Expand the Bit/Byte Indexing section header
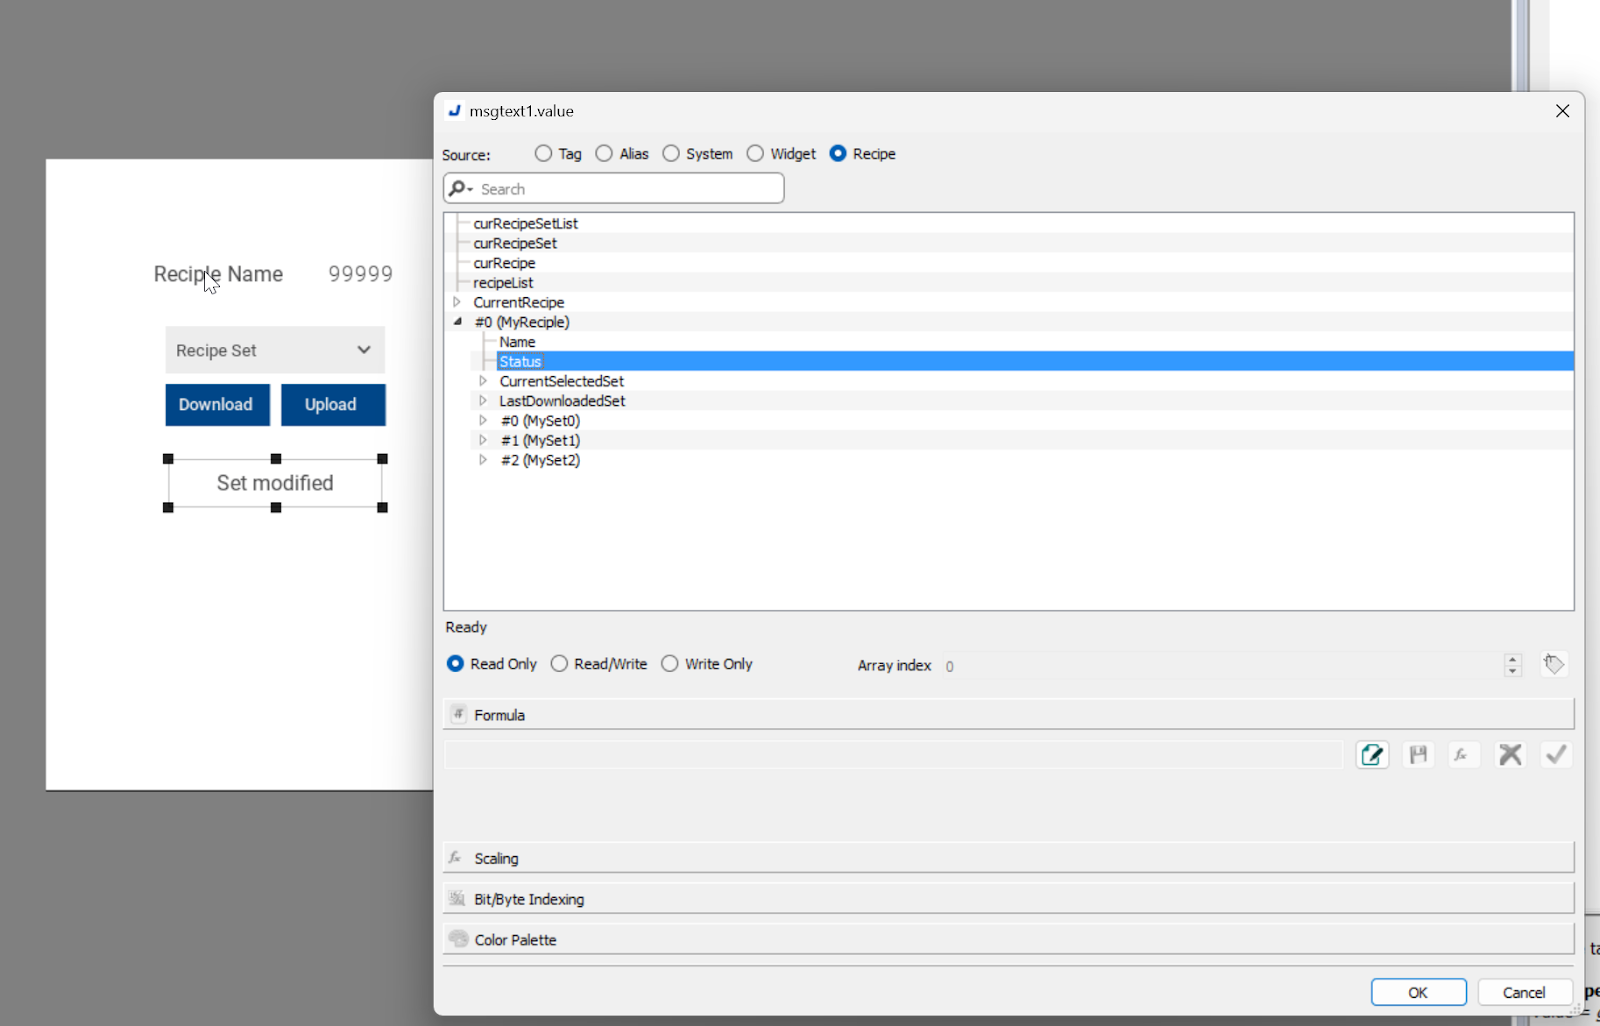Viewport: 1600px width, 1026px height. 1008,899
